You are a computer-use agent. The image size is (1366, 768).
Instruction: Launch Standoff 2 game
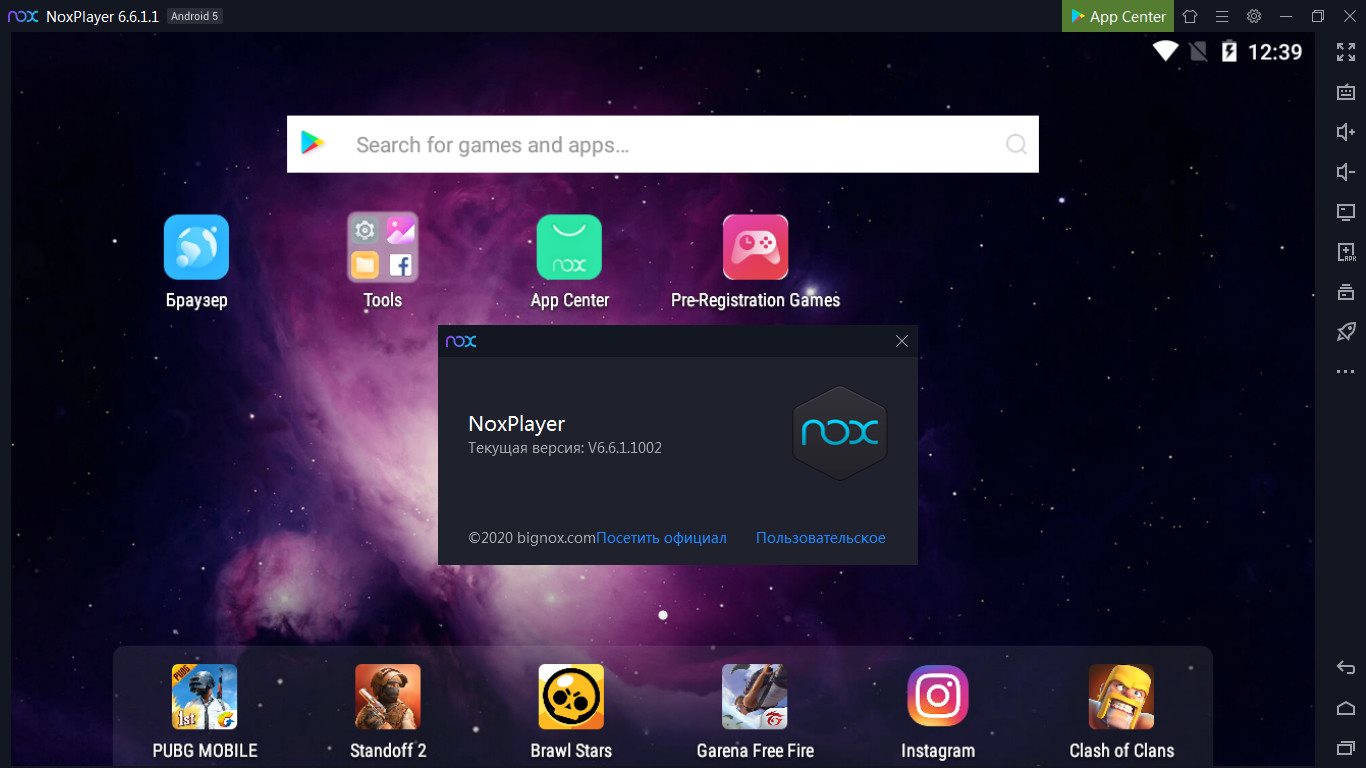(388, 697)
